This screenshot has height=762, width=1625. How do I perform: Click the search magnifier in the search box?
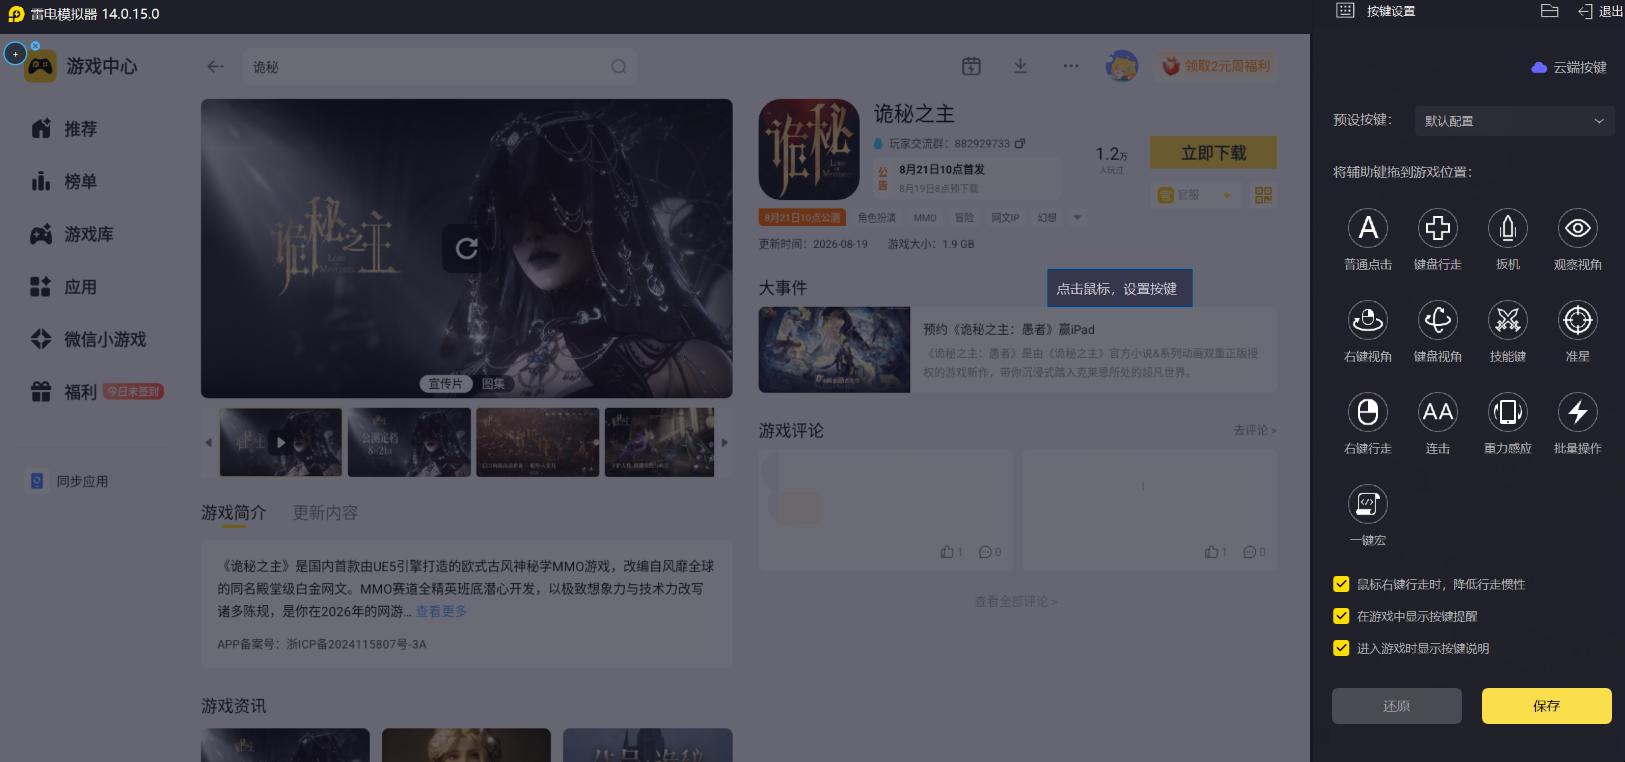pos(619,67)
